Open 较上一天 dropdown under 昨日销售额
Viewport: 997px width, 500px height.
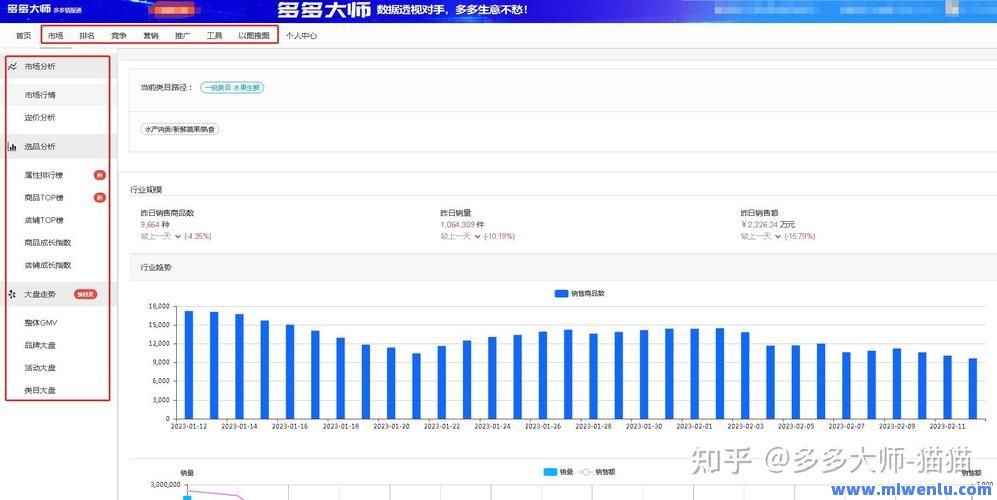click(777, 237)
